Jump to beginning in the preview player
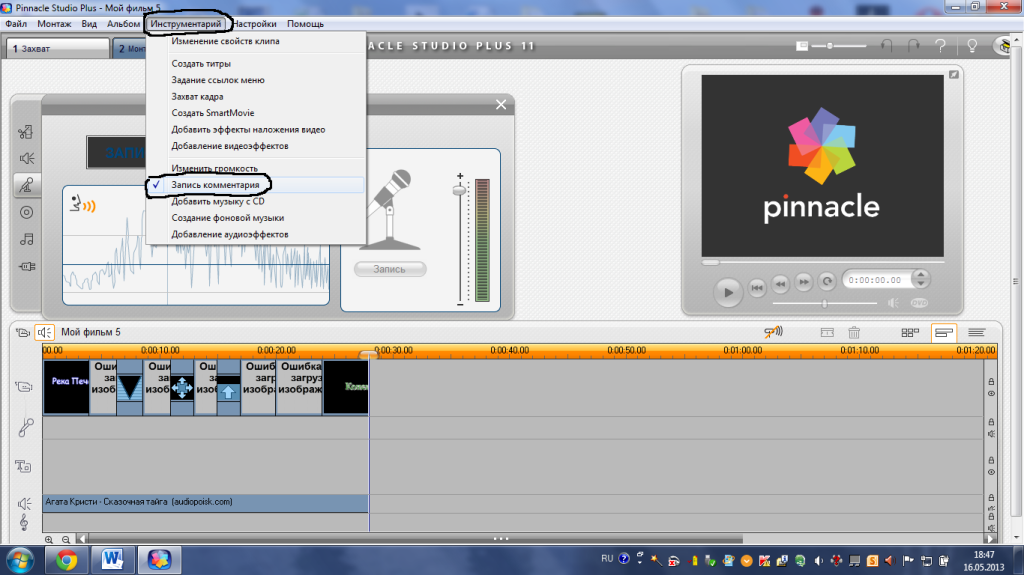 (x=757, y=288)
